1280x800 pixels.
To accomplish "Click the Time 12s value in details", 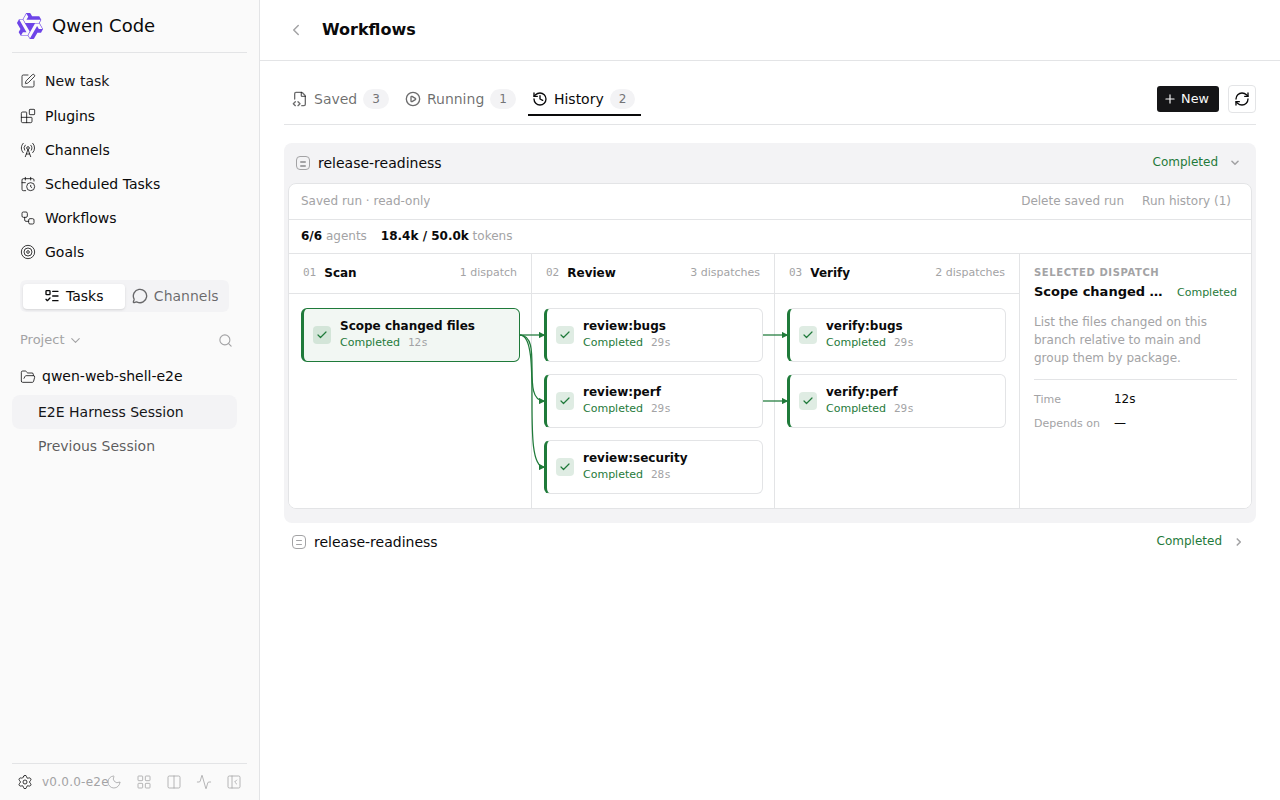I will (1125, 399).
